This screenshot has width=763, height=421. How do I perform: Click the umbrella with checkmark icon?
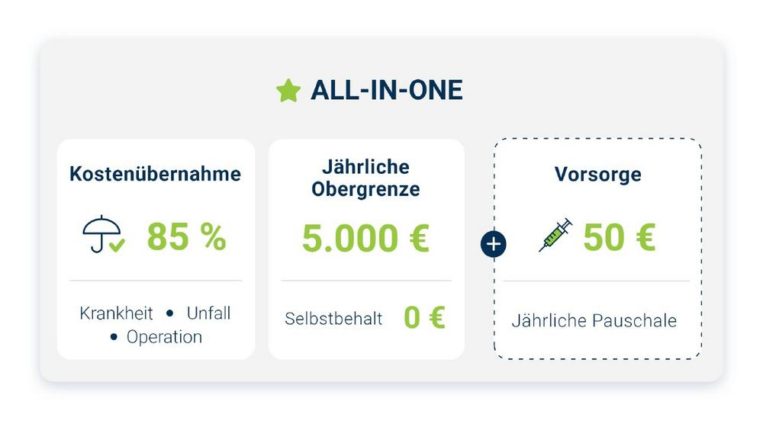[103, 237]
